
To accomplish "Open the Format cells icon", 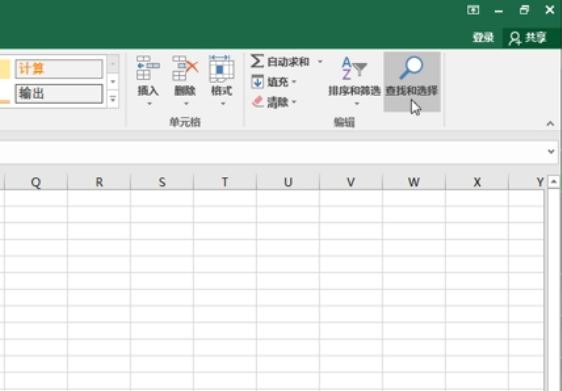I will coord(221,68).
